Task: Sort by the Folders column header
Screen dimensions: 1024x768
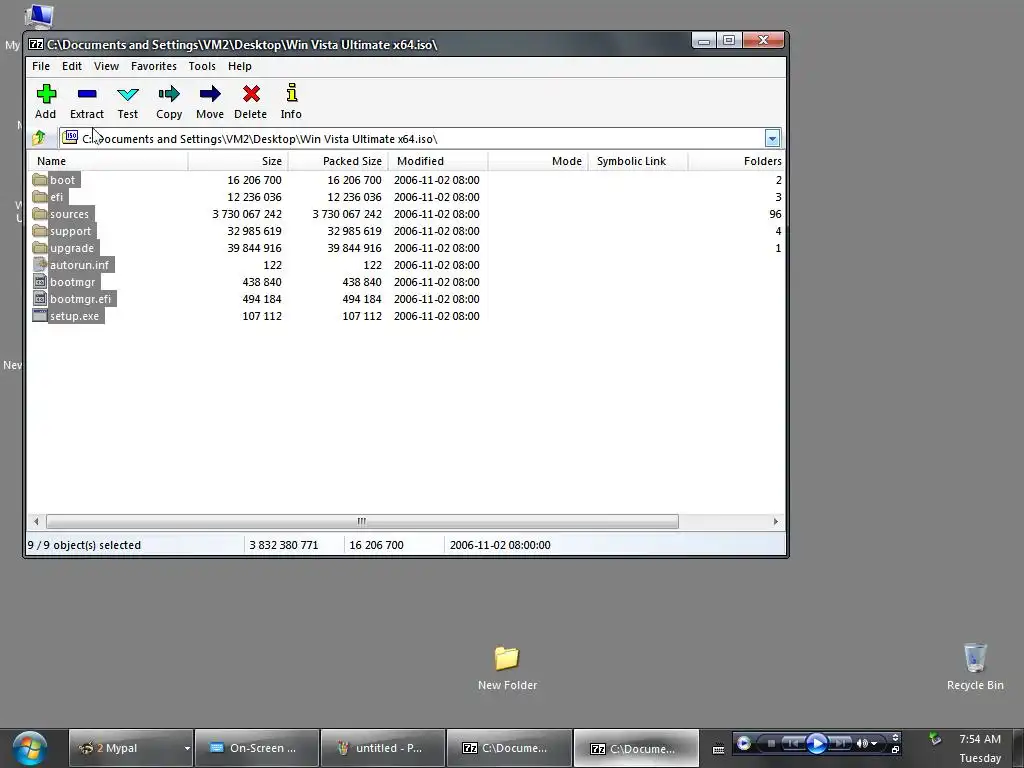Action: coord(737,161)
